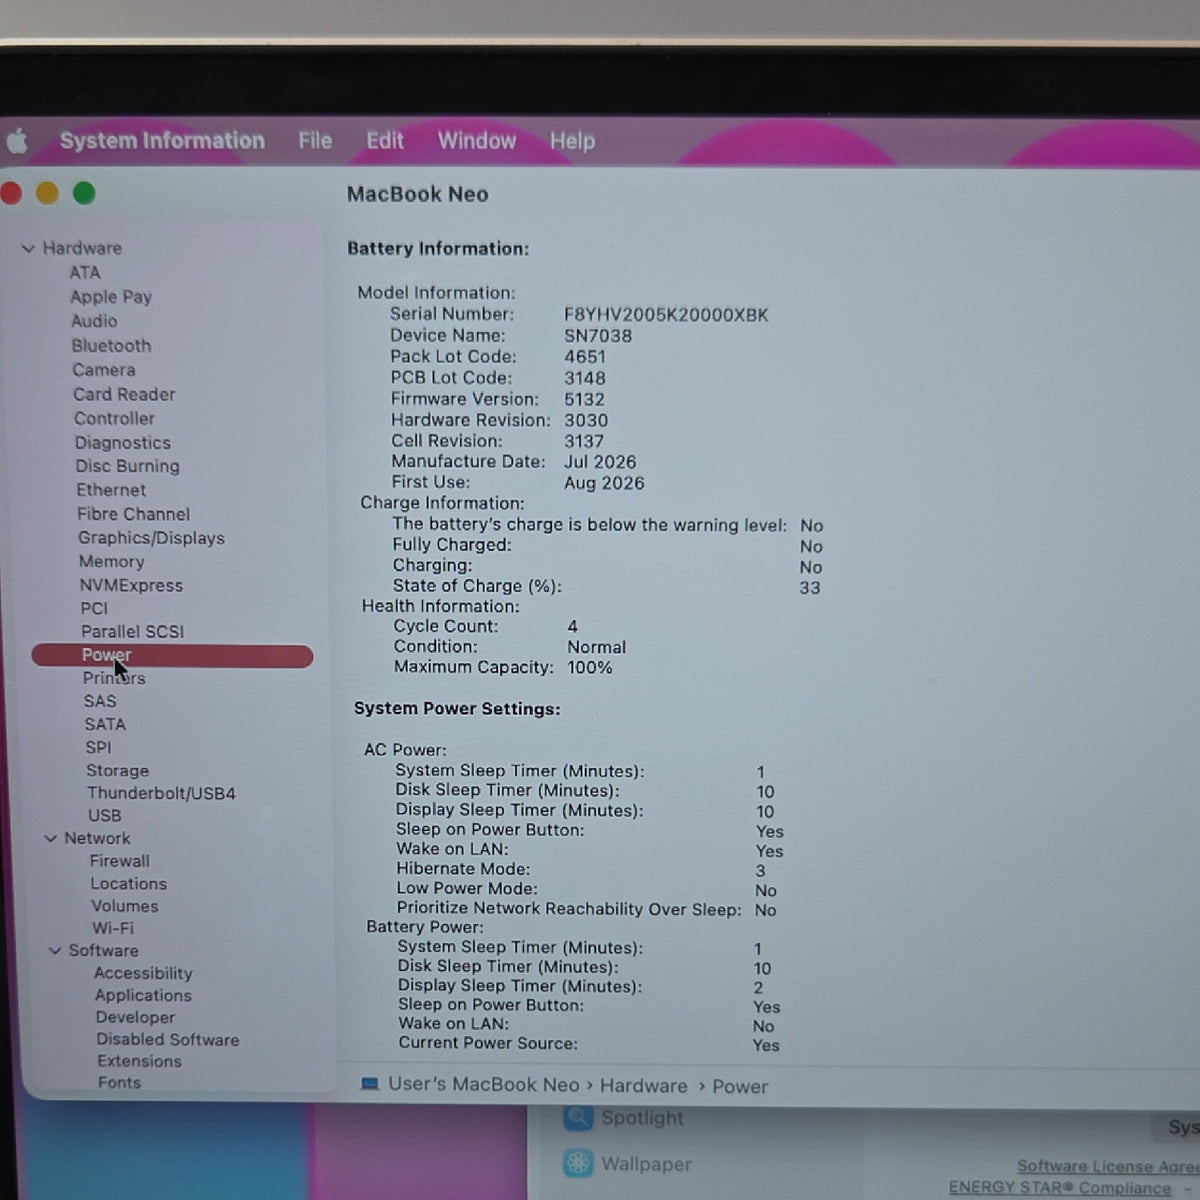The image size is (1200, 1200).
Task: Collapse the Hardware section chevron
Action: click(28, 248)
